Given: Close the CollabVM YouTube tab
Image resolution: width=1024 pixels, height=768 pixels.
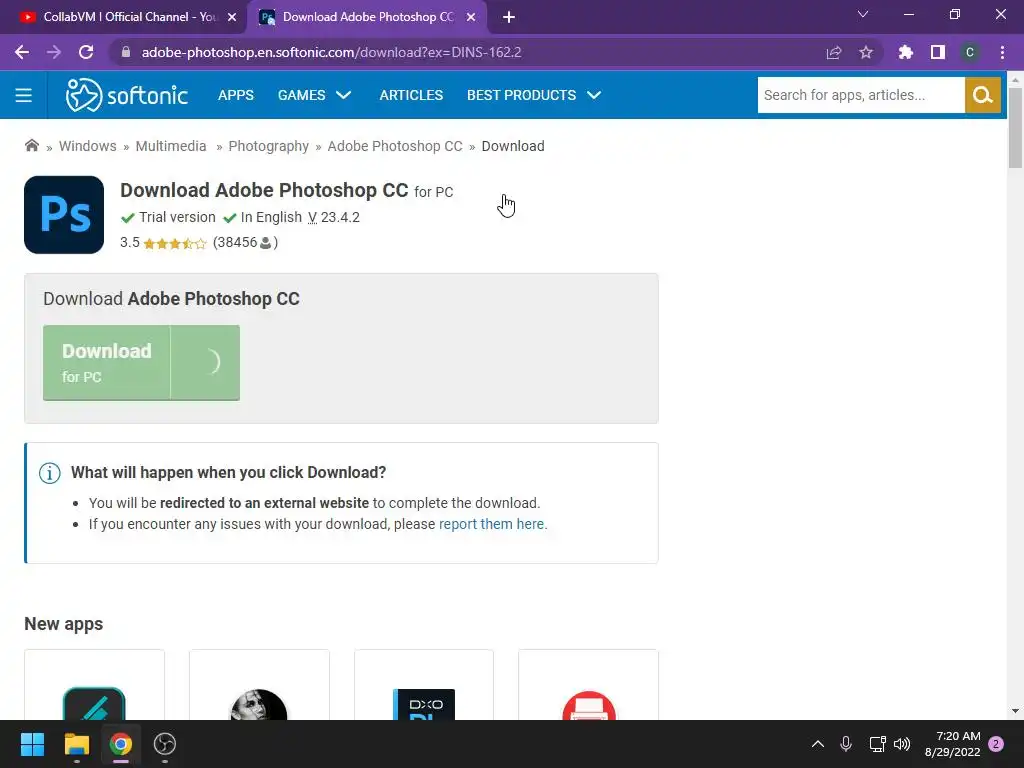Looking at the screenshot, I should click(x=232, y=18).
